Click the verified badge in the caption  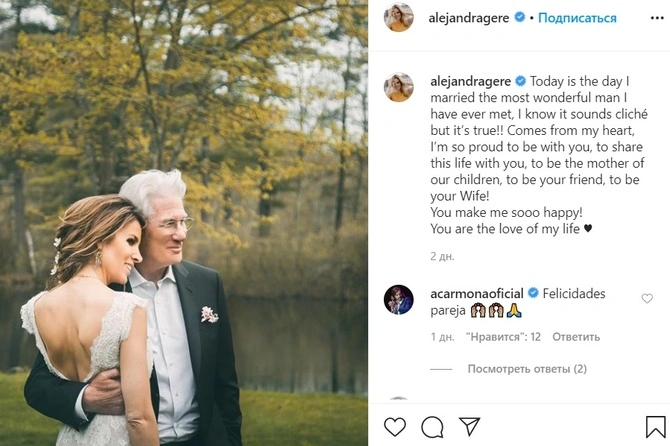pyautogui.click(x=520, y=81)
